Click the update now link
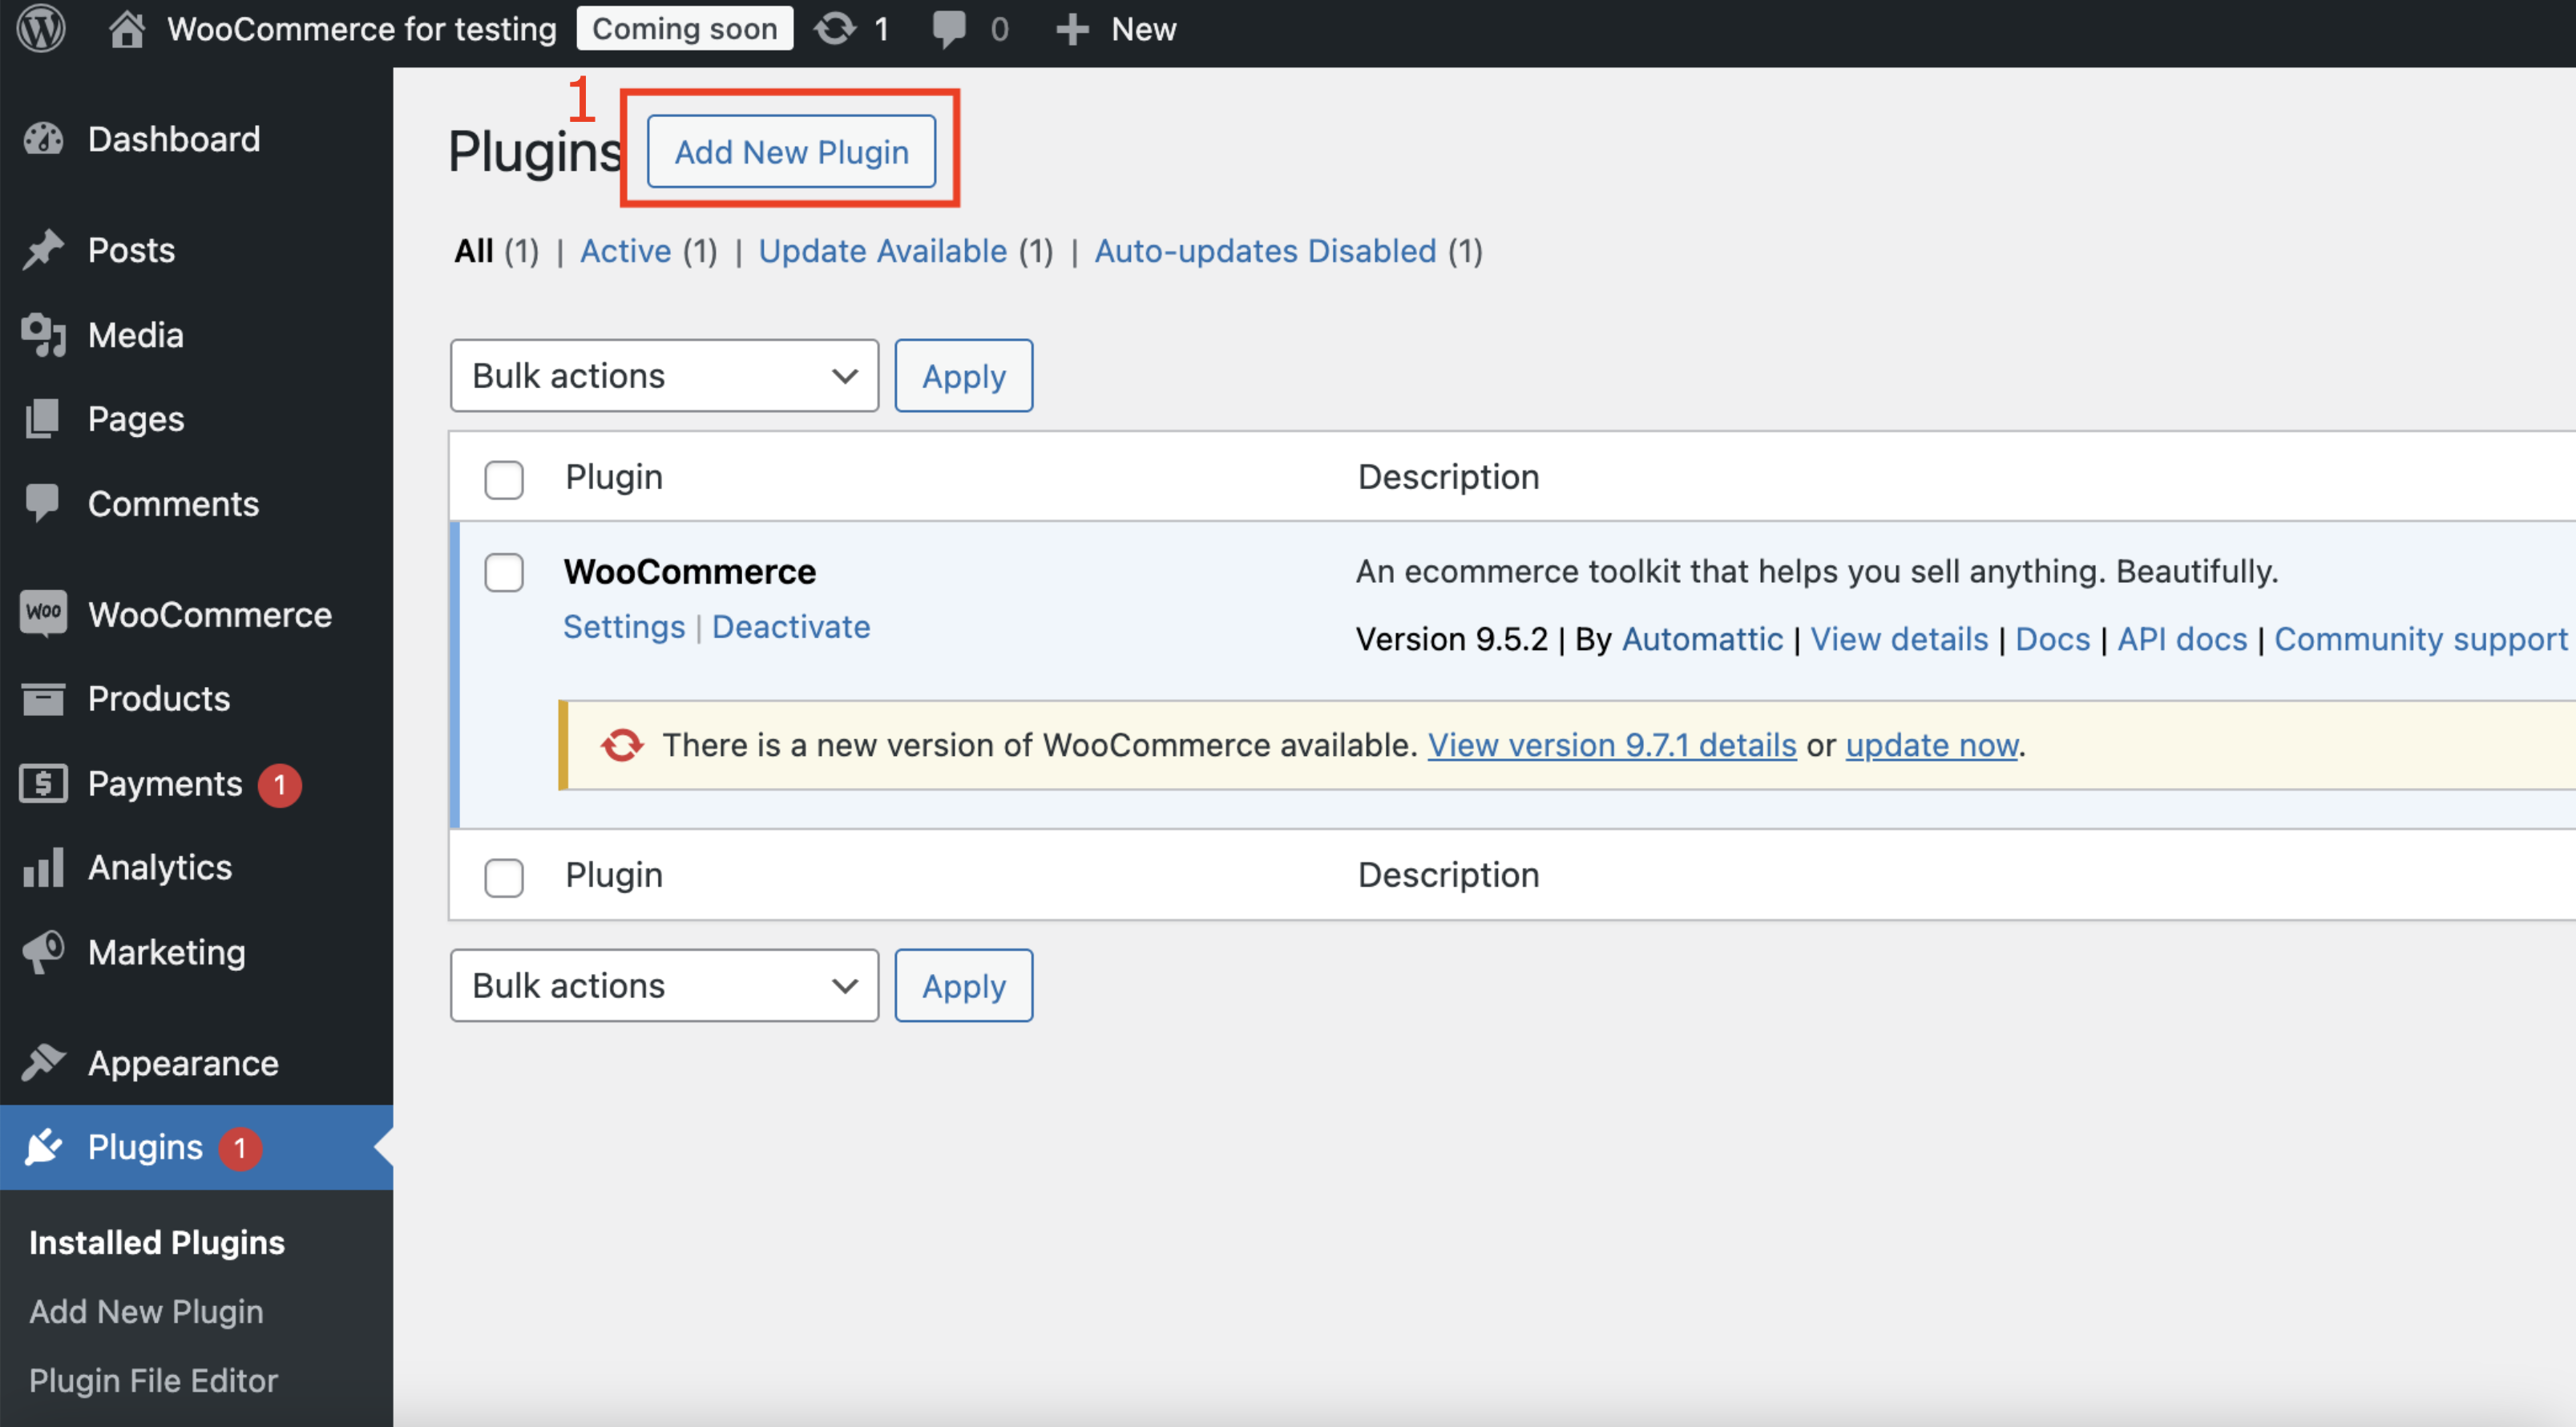Screen dimensions: 2576x1427 [1932, 745]
